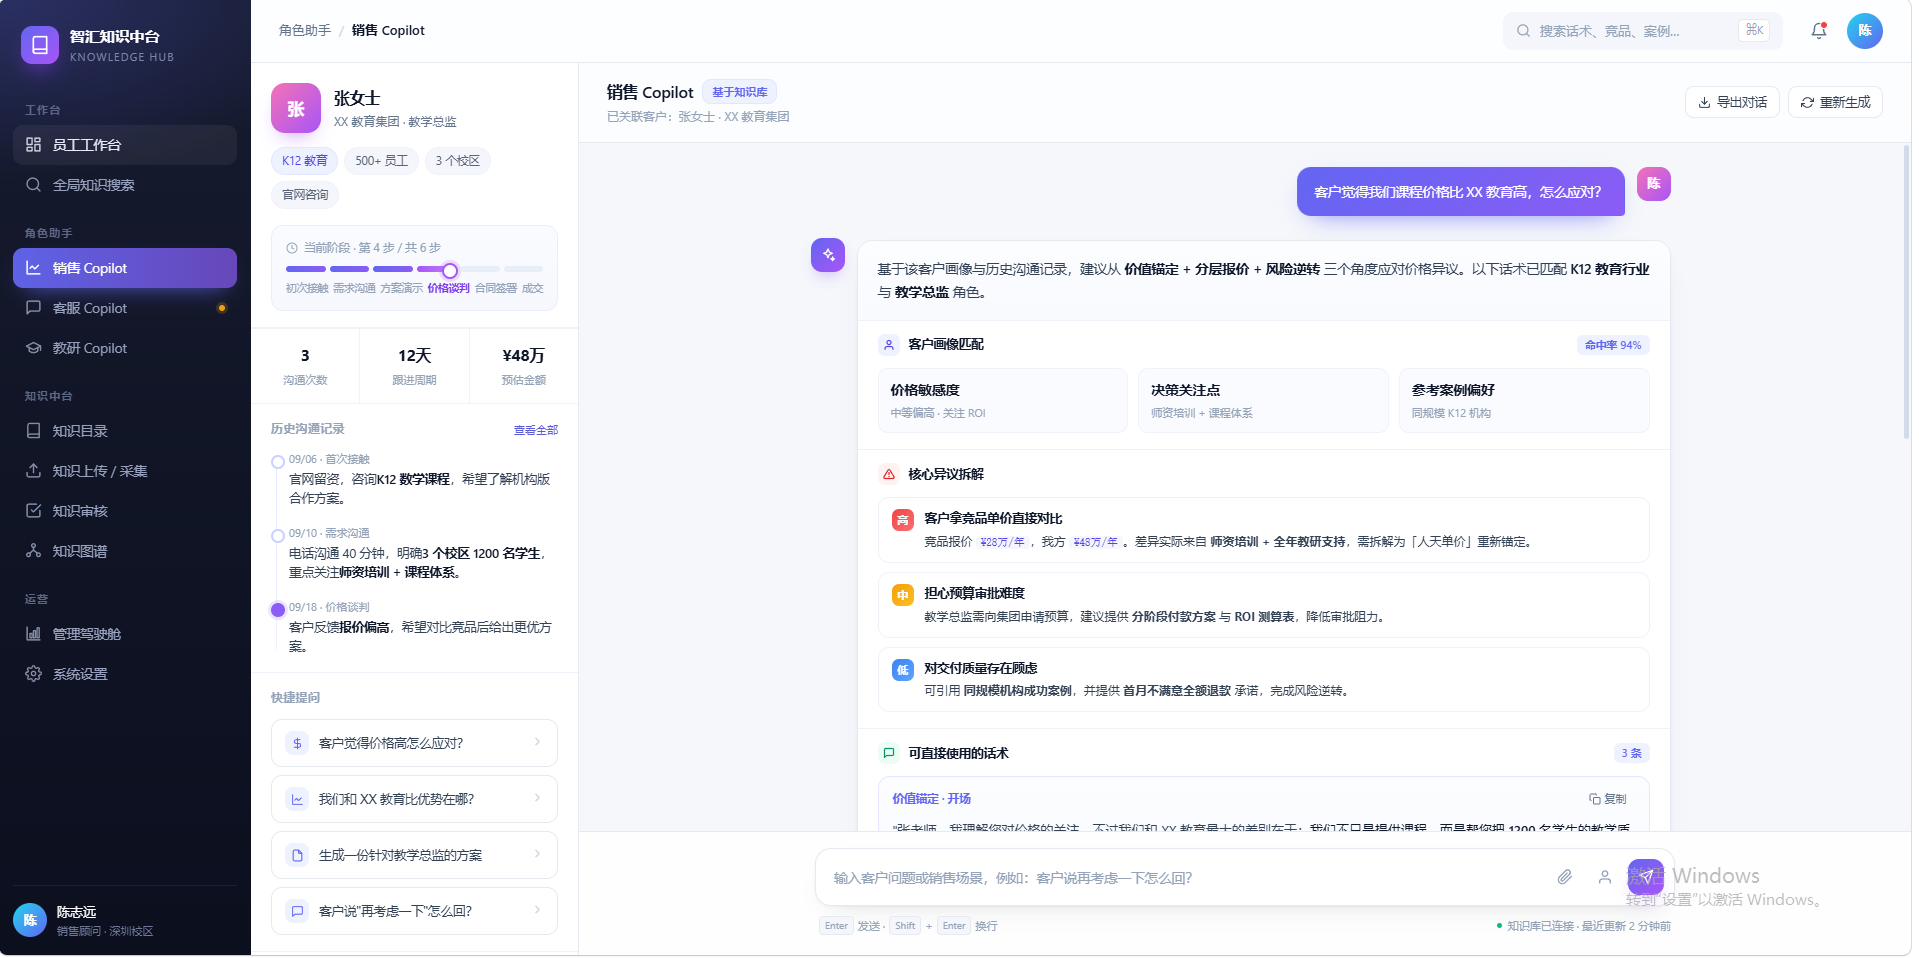Click the 价格谈判 stage label
Screen dimensions: 1919x958
pos(448,288)
